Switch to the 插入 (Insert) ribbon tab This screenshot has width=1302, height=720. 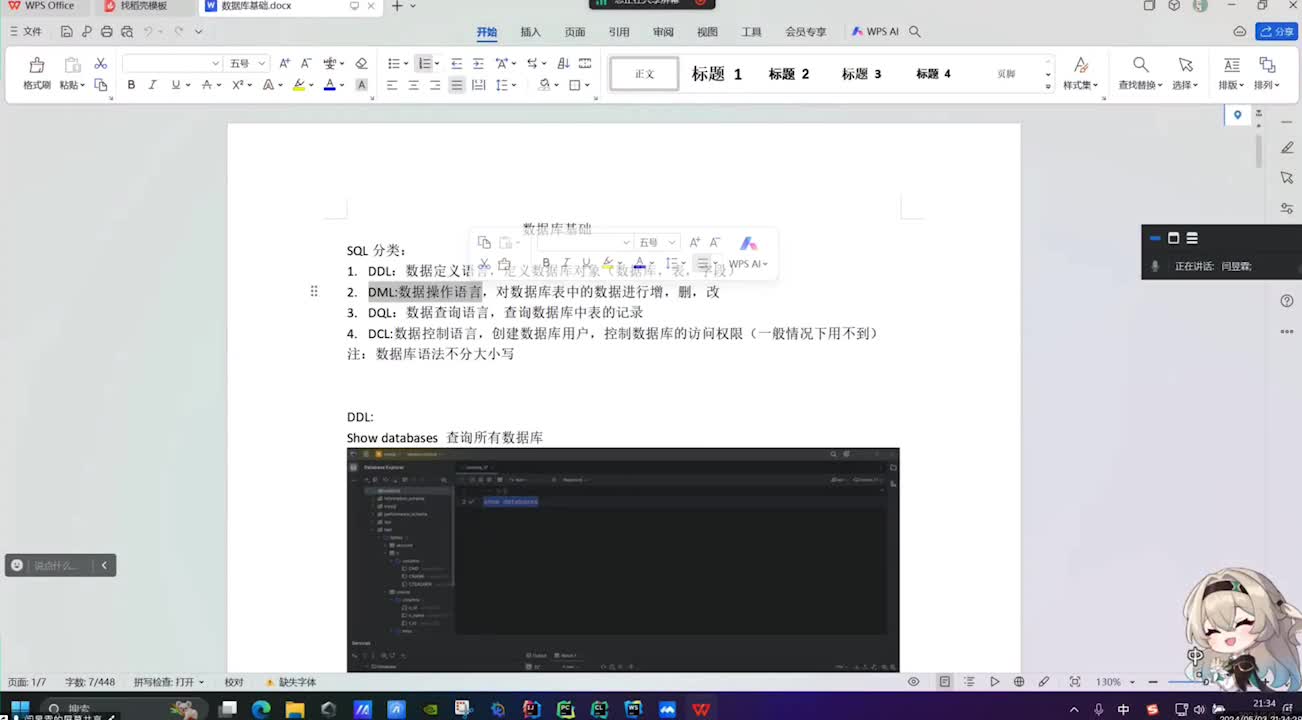[530, 32]
